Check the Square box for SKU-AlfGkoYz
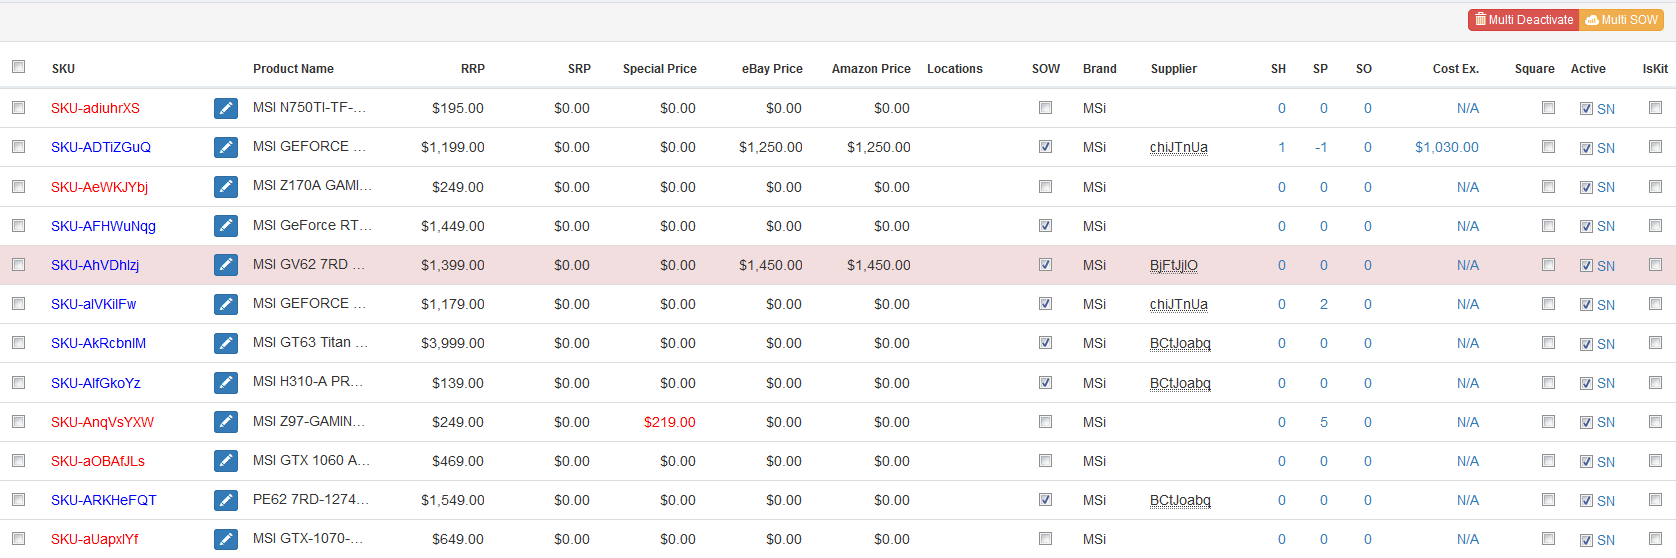This screenshot has width=1676, height=558. (1548, 383)
